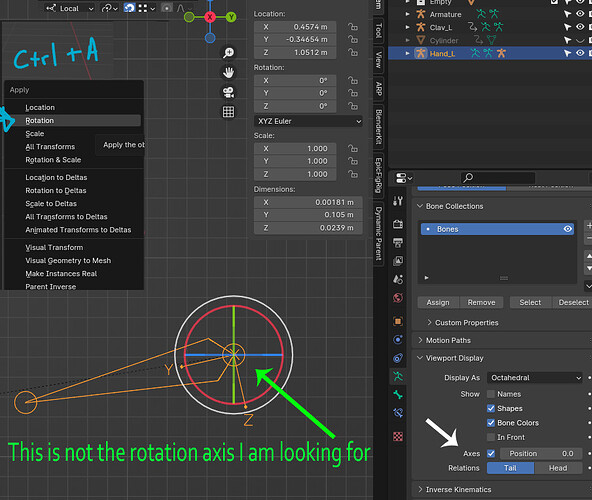The height and width of the screenshot is (500, 592).
Task: Open the Object Constraints tab icon
Action: [398, 358]
